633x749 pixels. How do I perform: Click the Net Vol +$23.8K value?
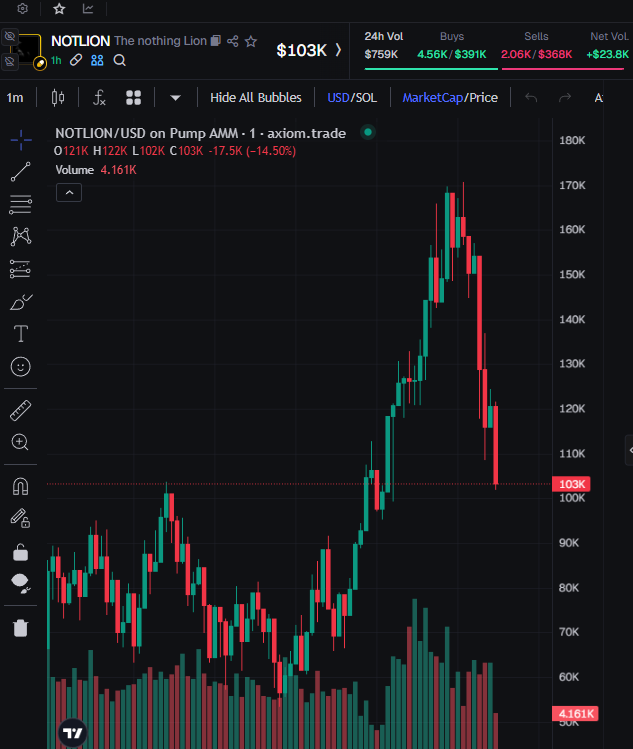pyautogui.click(x=607, y=54)
